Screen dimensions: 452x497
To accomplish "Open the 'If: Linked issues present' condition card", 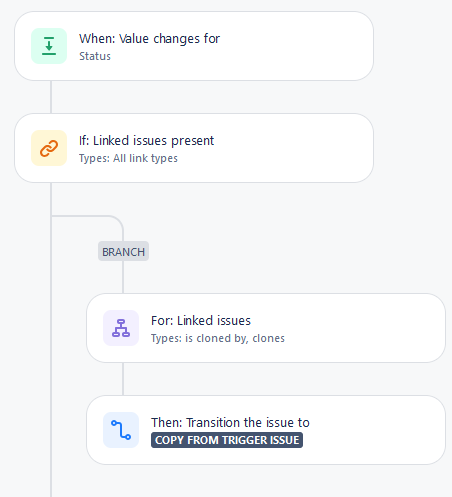I will coord(194,148).
